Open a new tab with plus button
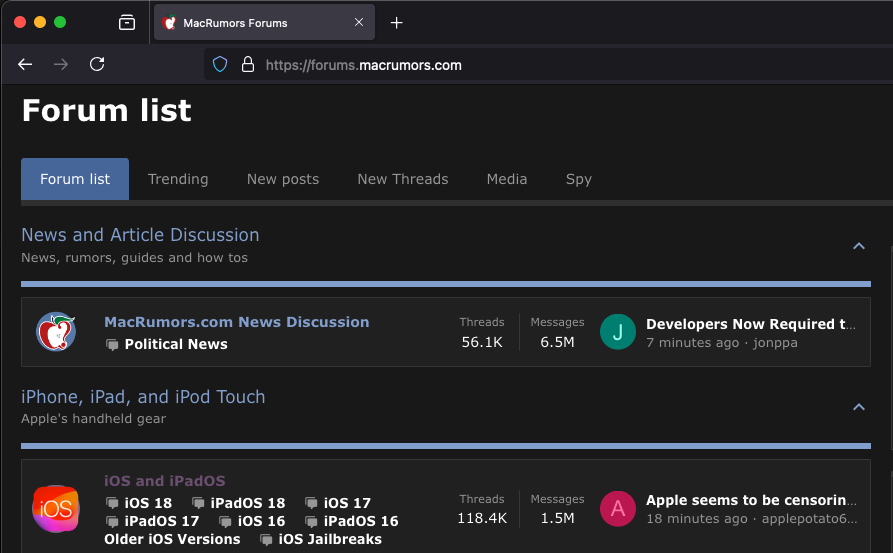The image size is (893, 553). point(397,23)
